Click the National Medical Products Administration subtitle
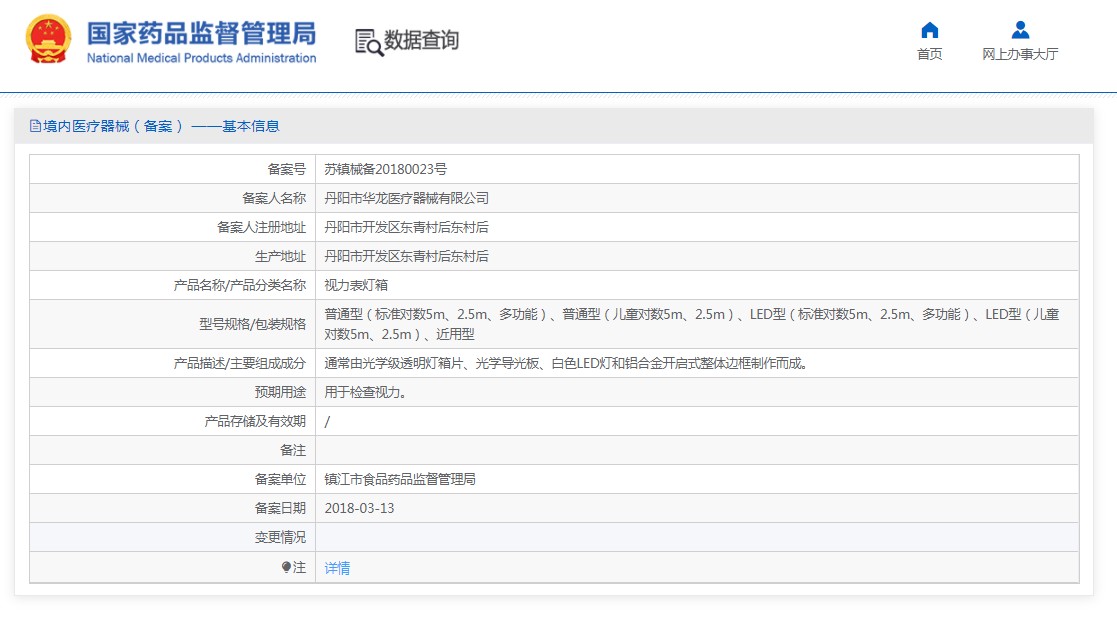1117x617 pixels. click(201, 58)
